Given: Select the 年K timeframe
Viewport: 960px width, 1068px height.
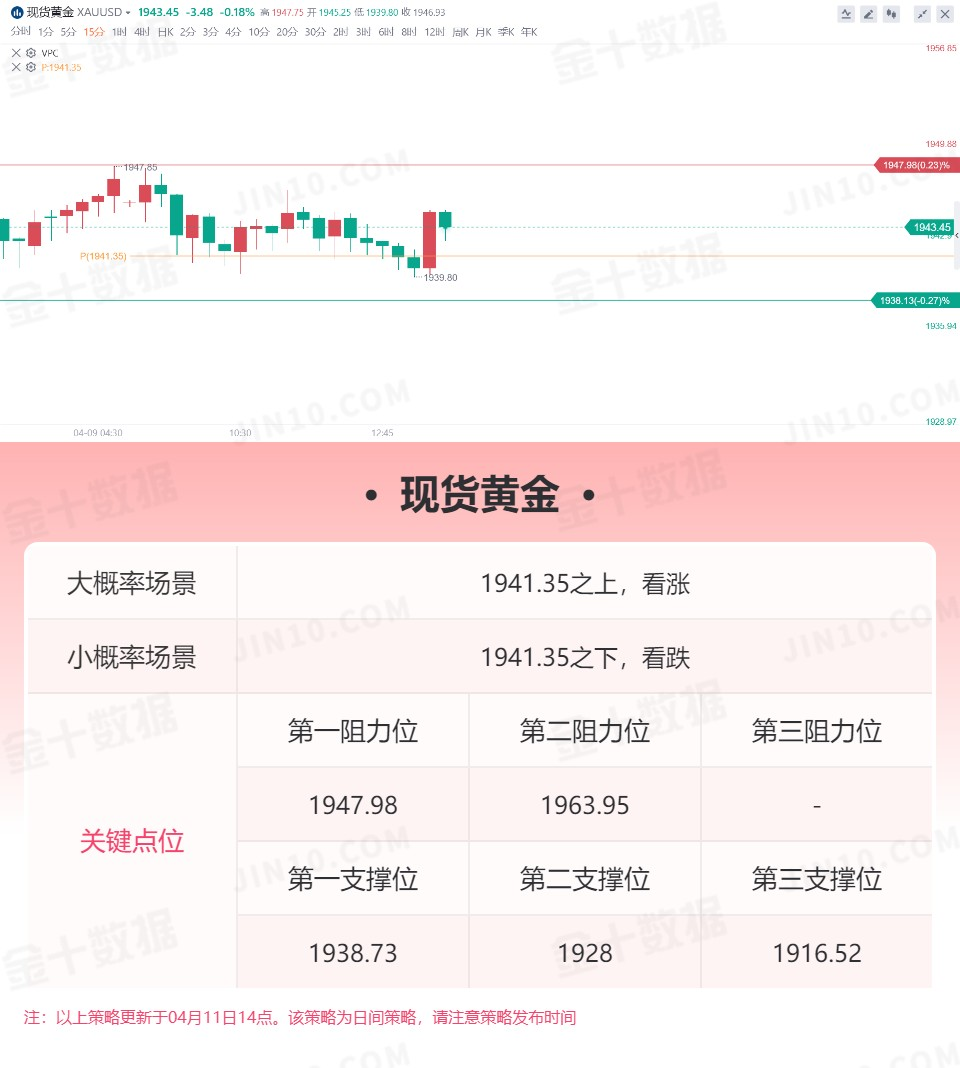Looking at the screenshot, I should click(529, 31).
